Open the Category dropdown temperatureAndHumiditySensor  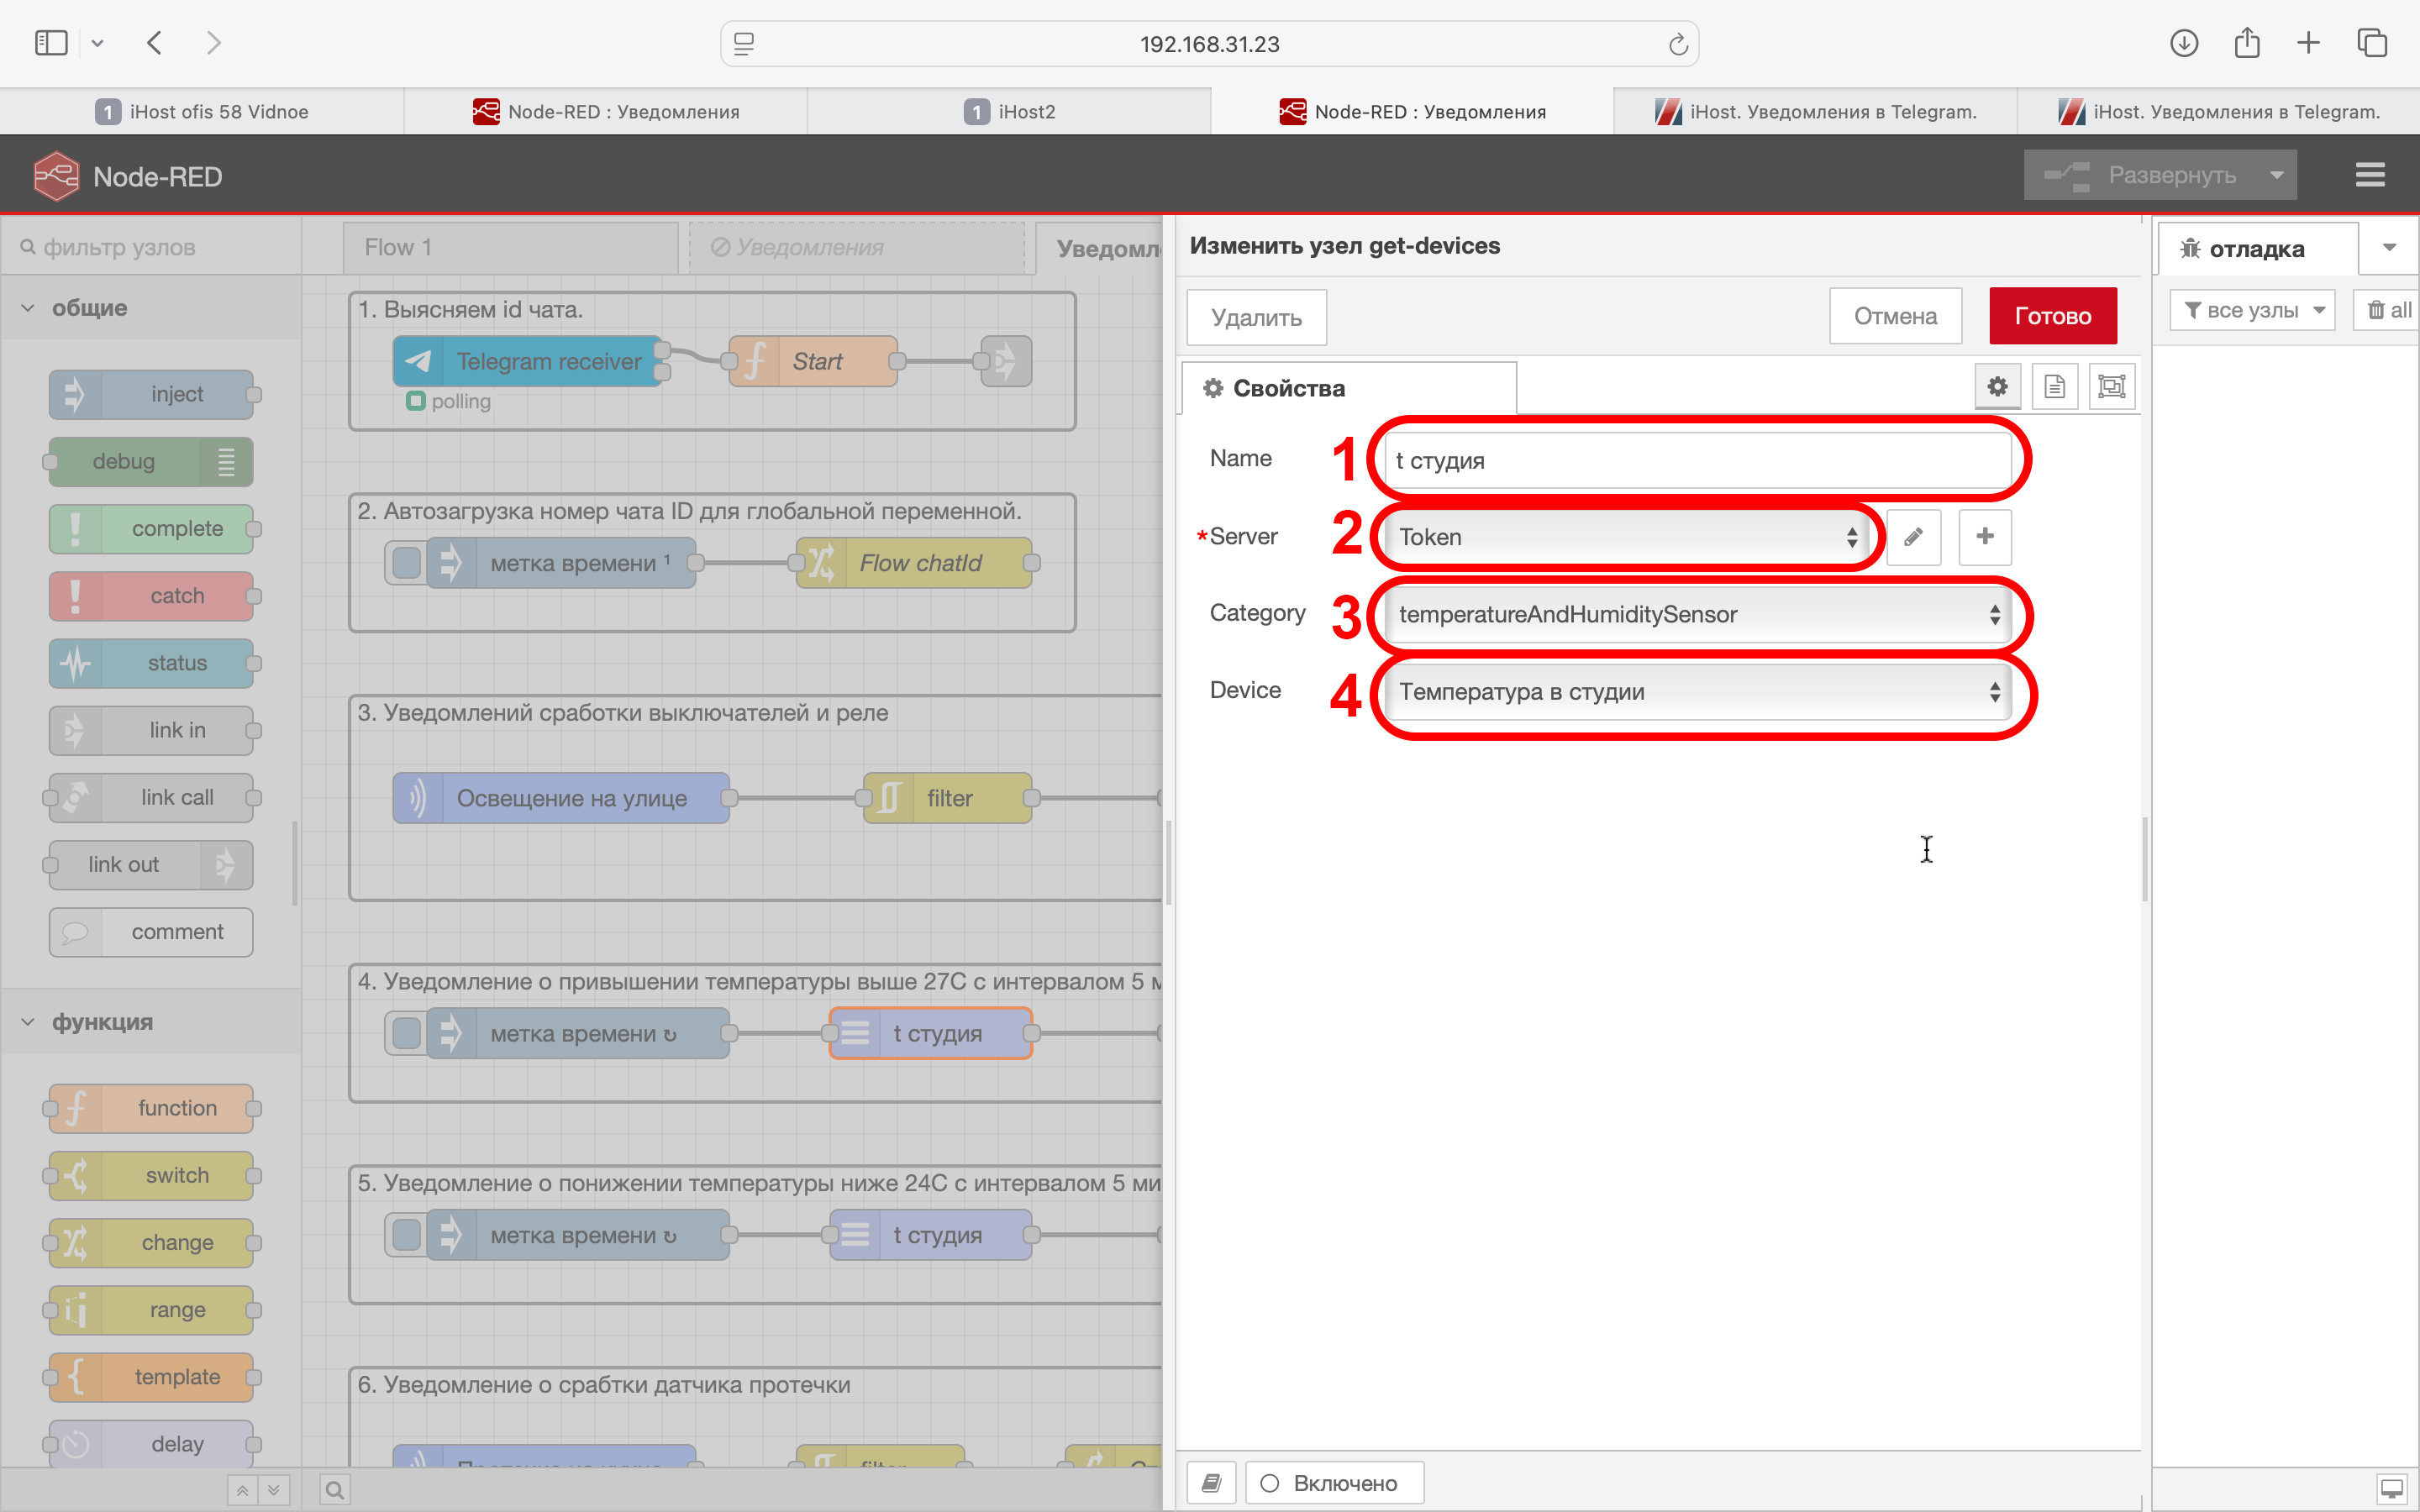click(x=1697, y=614)
